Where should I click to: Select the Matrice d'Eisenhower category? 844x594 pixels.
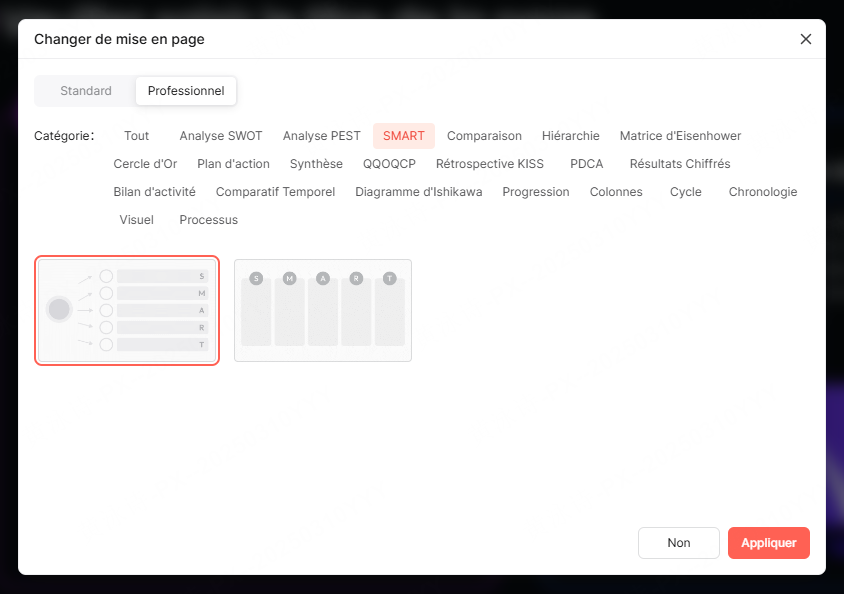[680, 136]
